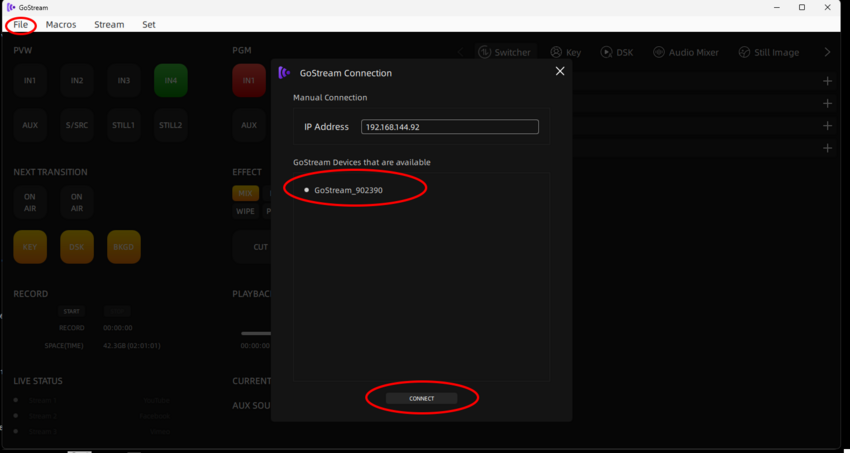This screenshot has width=850, height=453.
Task: Click the Switcher tab icon
Action: point(484,53)
